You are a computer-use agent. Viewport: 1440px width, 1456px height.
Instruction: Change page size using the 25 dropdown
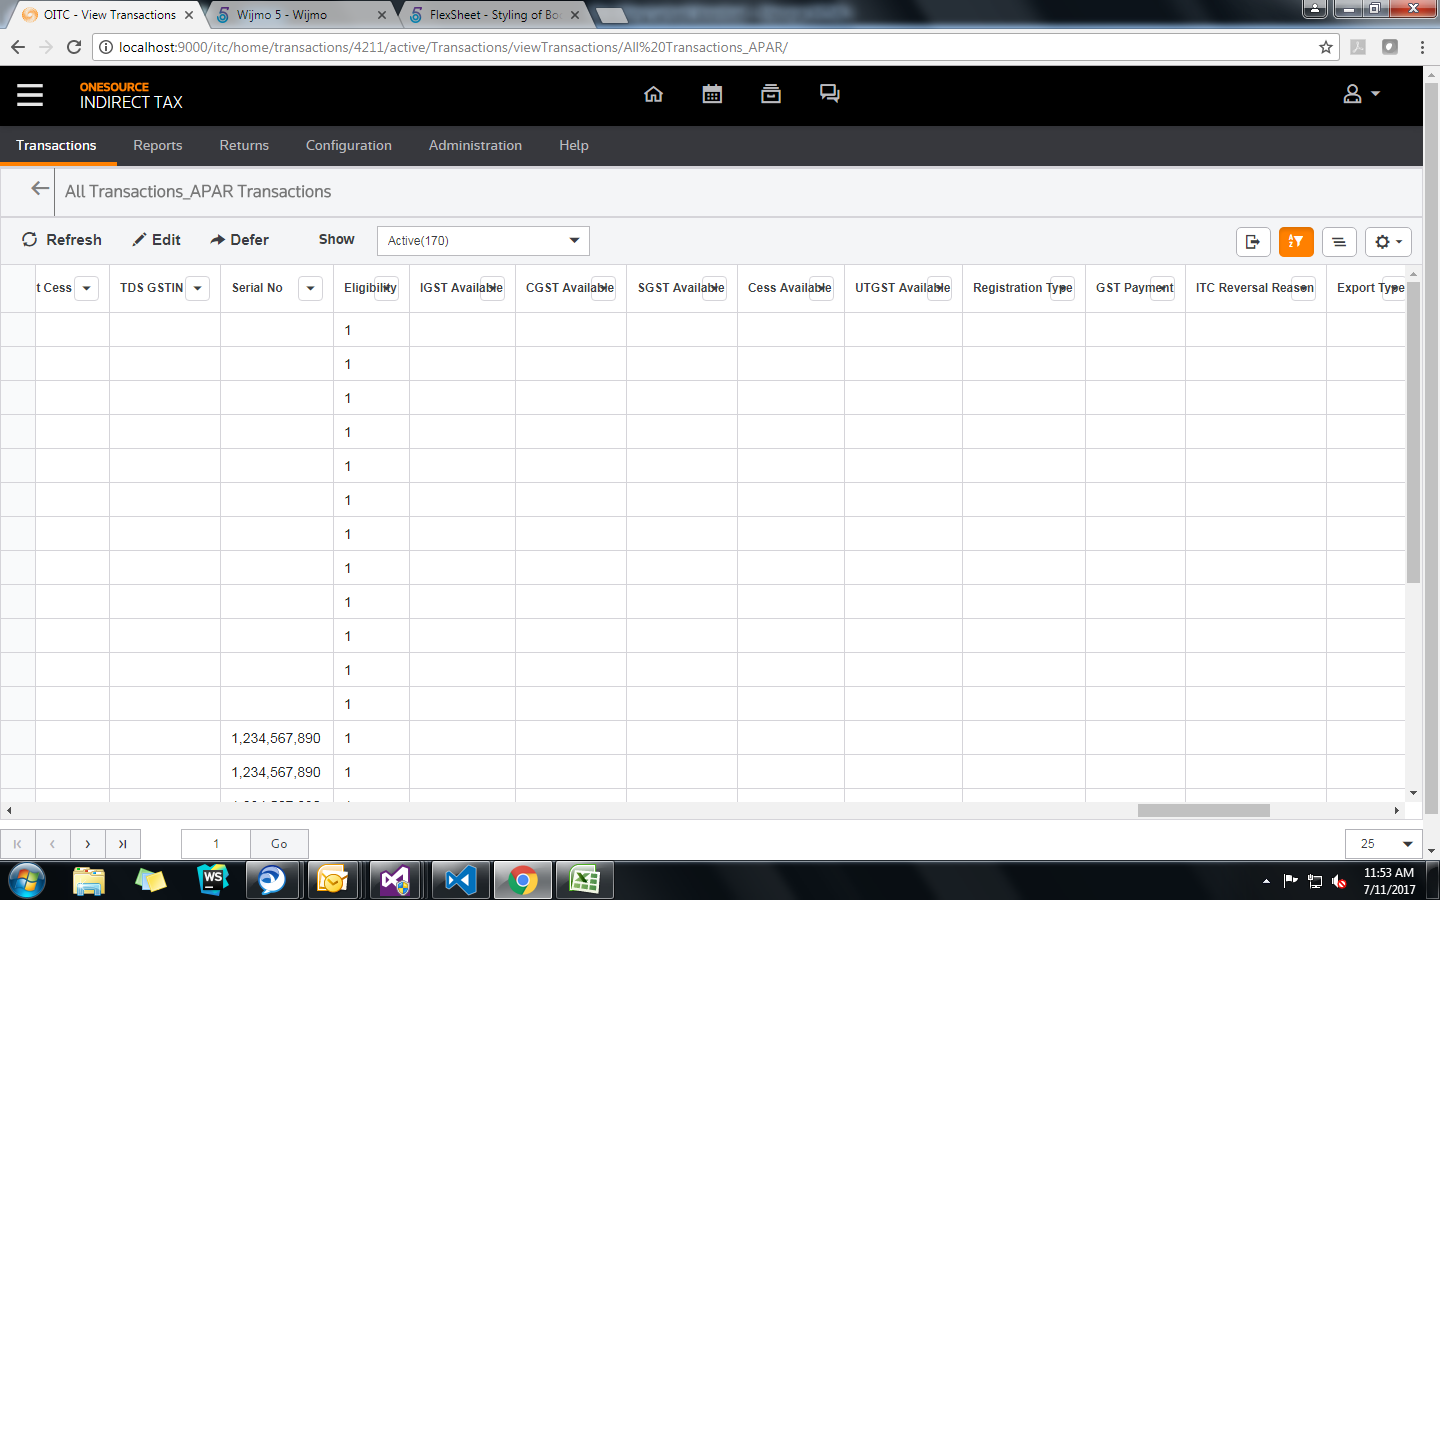(x=1384, y=844)
